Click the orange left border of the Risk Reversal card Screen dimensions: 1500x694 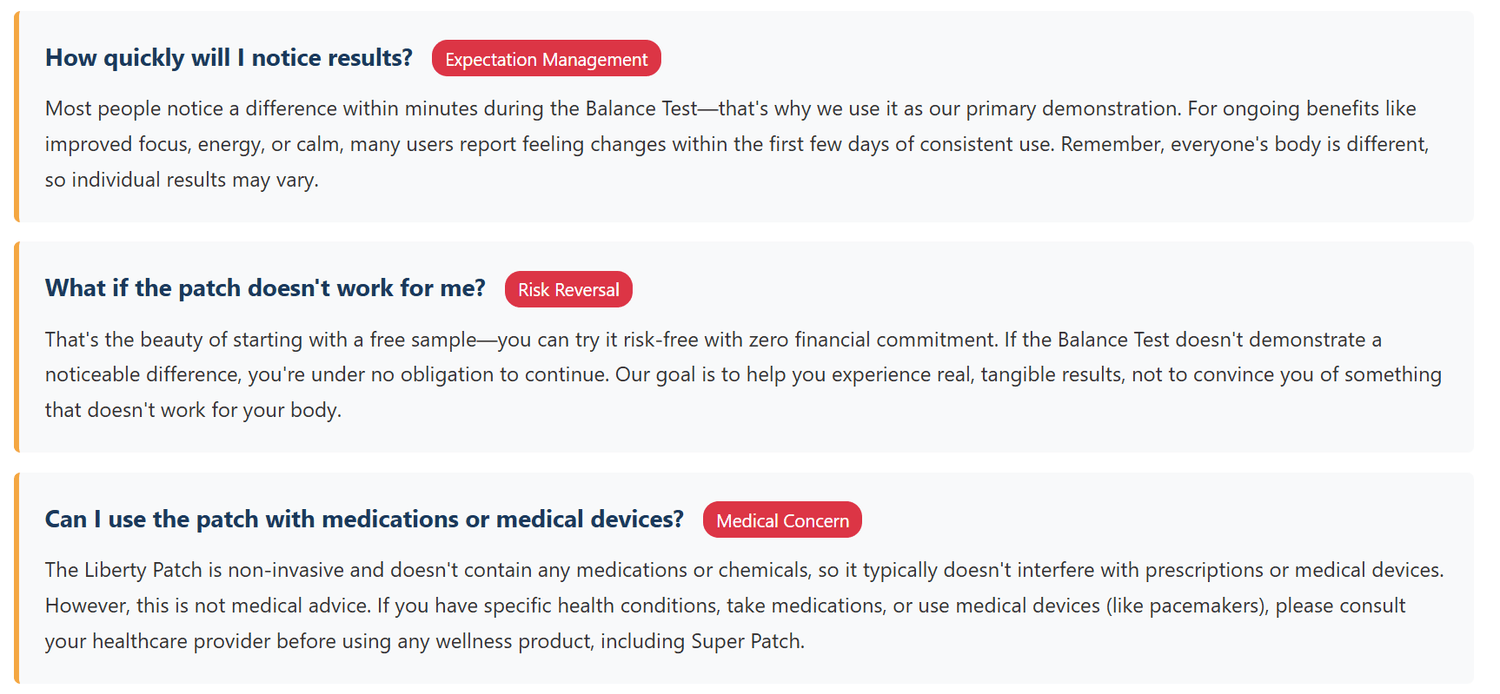click(17, 347)
